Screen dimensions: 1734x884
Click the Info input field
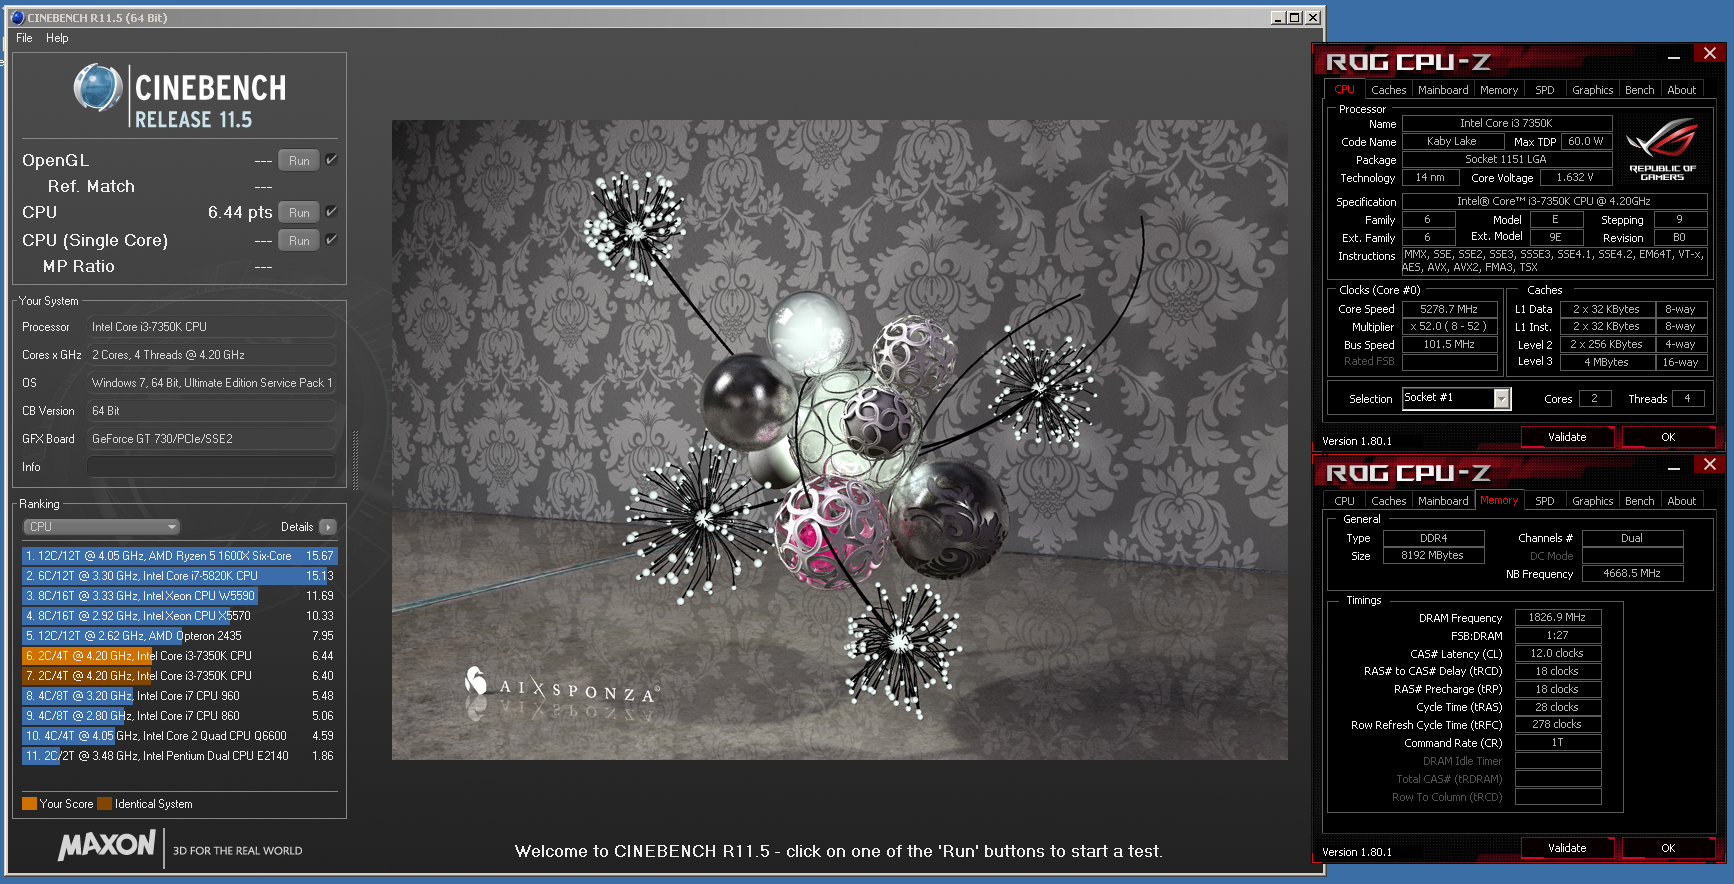coord(211,467)
